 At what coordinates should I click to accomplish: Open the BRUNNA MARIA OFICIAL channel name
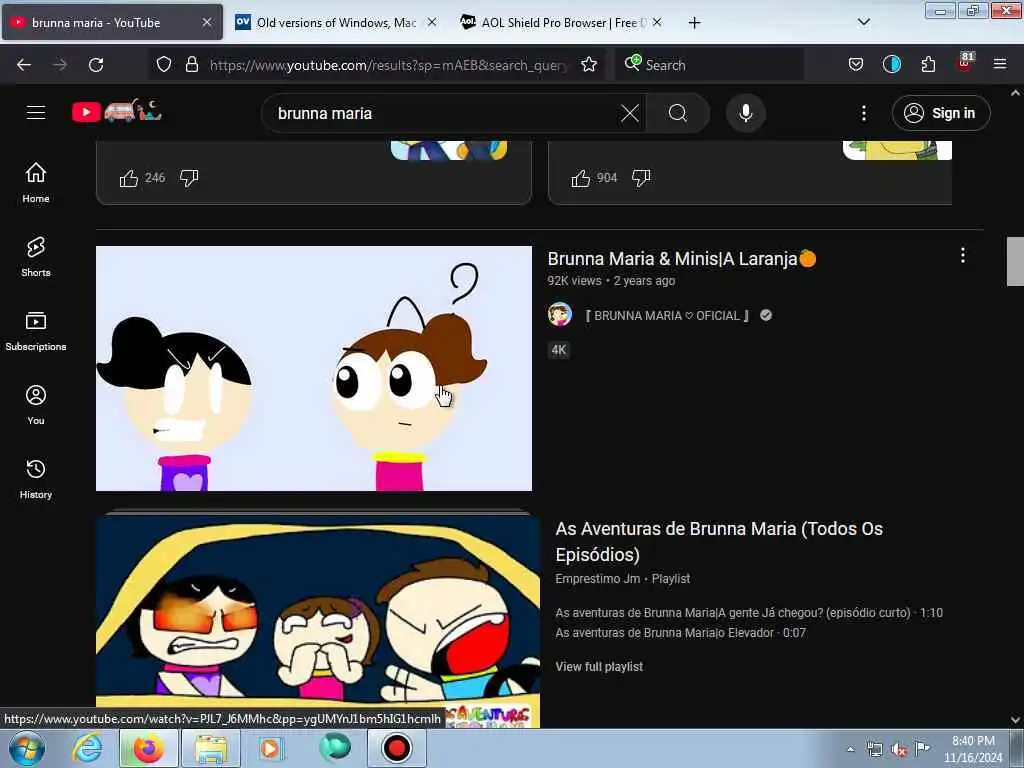(x=667, y=315)
